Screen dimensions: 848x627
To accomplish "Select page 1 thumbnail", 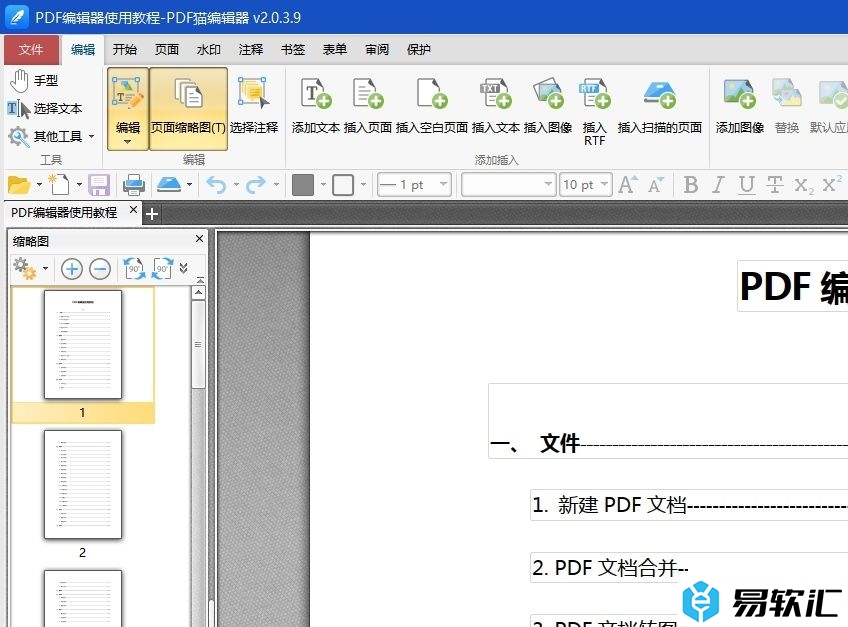I will [x=83, y=345].
